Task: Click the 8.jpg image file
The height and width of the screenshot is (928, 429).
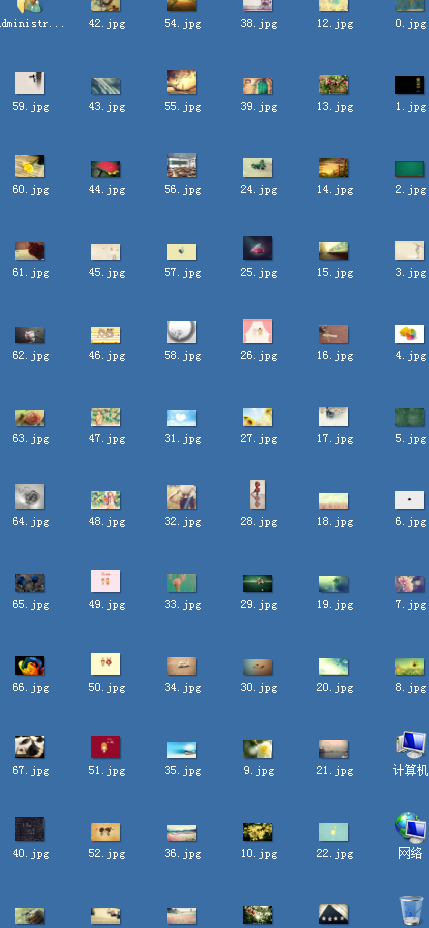Action: (409, 667)
